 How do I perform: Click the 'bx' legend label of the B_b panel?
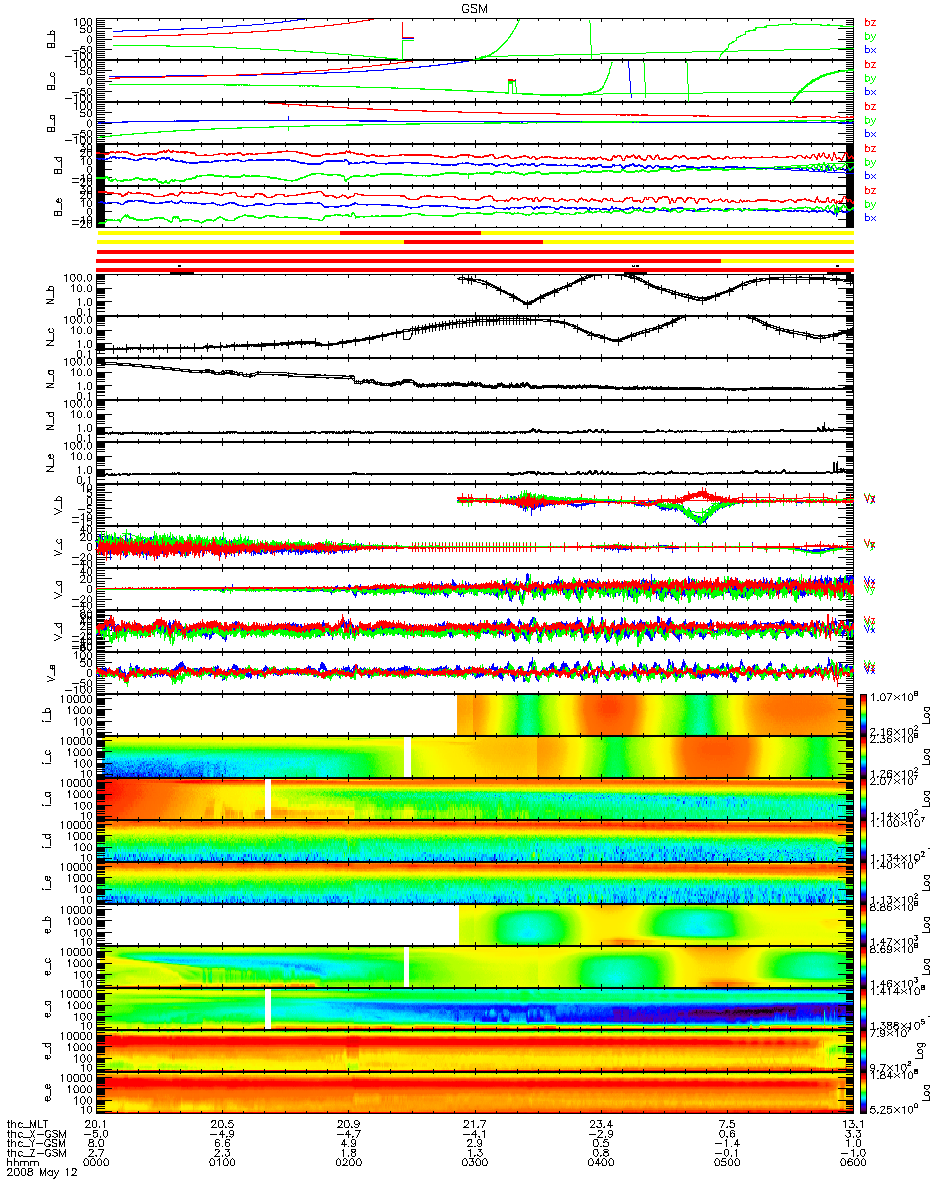870,49
